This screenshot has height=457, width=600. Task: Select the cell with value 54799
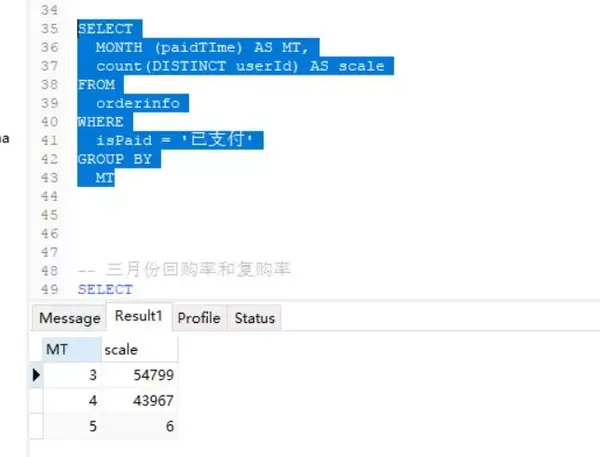pos(140,375)
